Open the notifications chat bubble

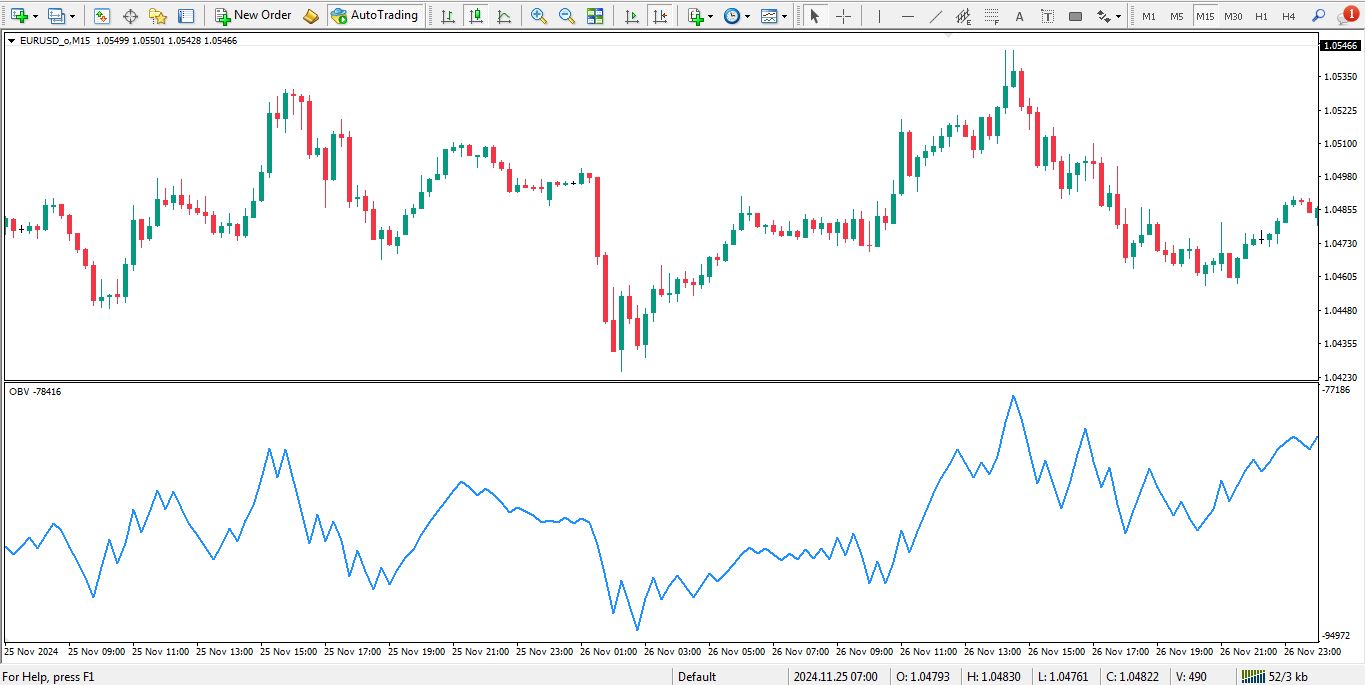tap(1346, 15)
